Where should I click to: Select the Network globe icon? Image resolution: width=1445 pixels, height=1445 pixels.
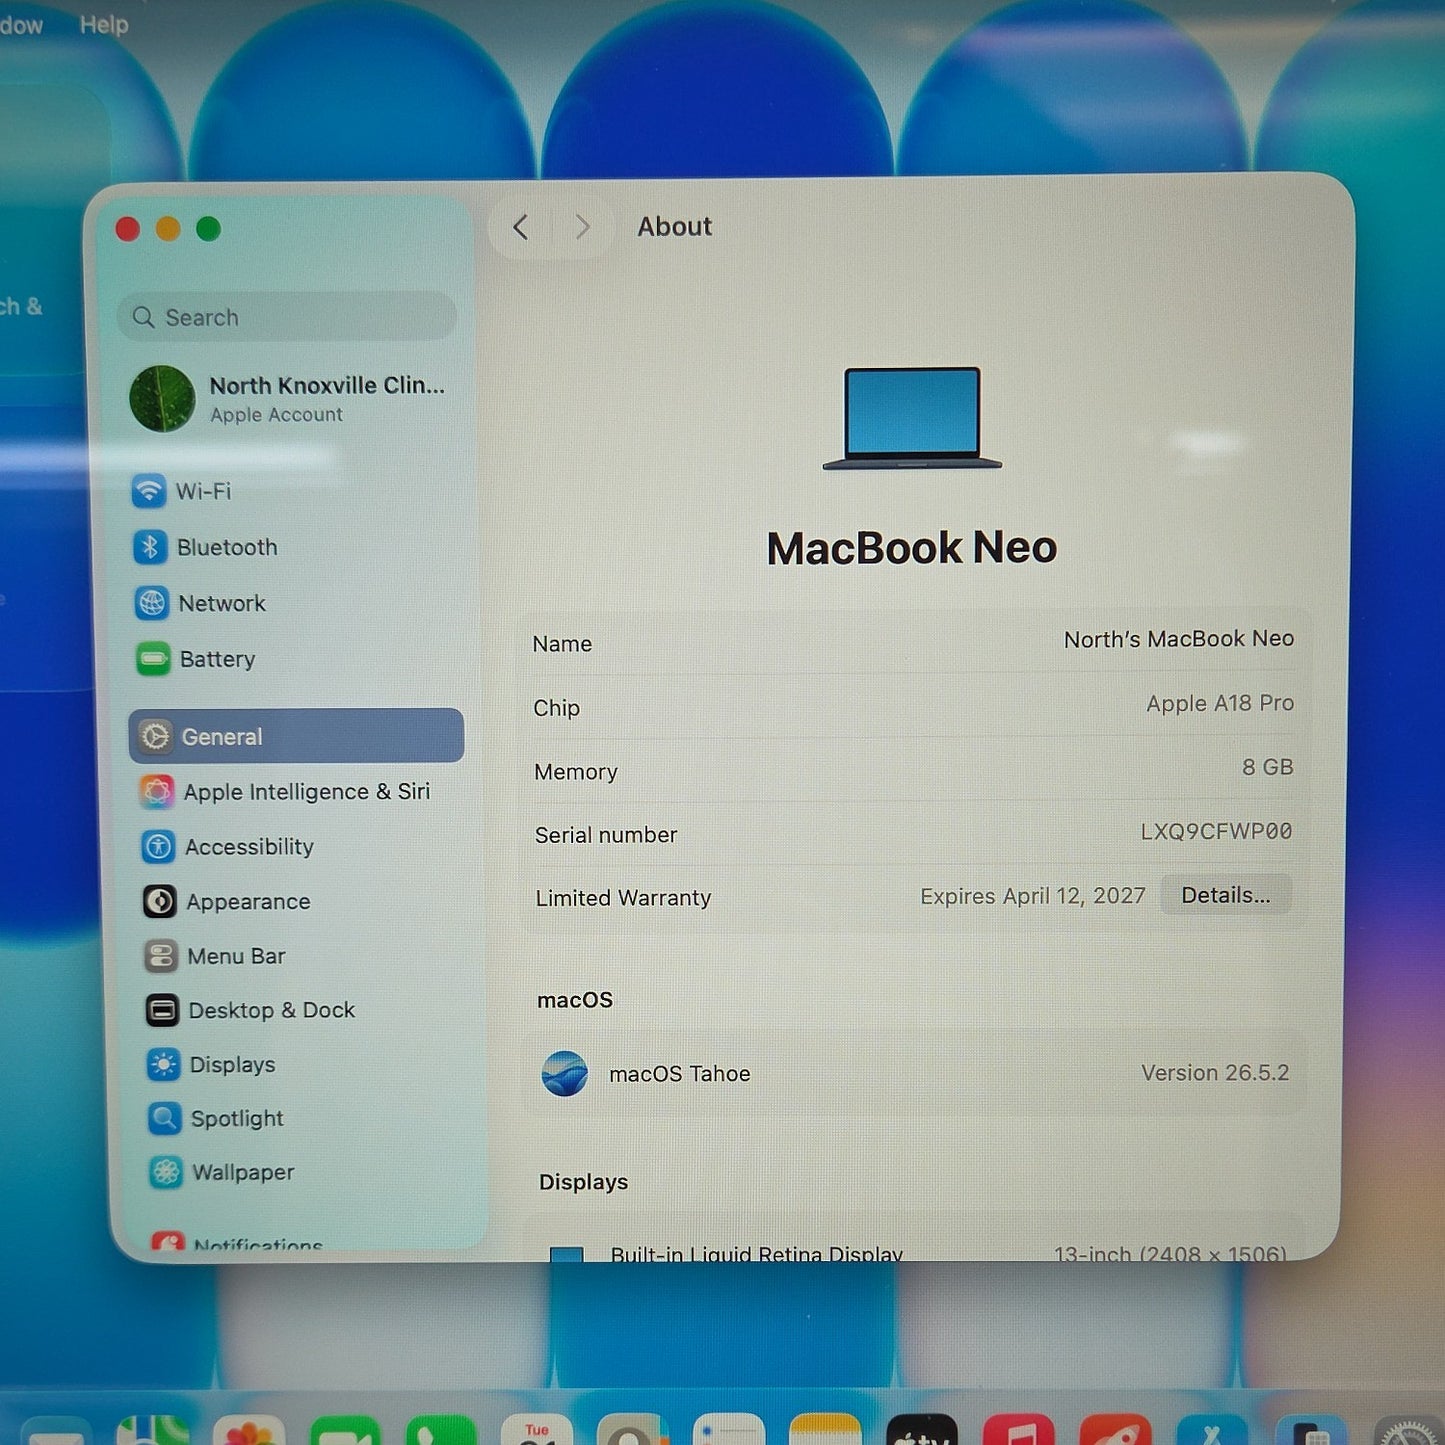click(x=151, y=603)
